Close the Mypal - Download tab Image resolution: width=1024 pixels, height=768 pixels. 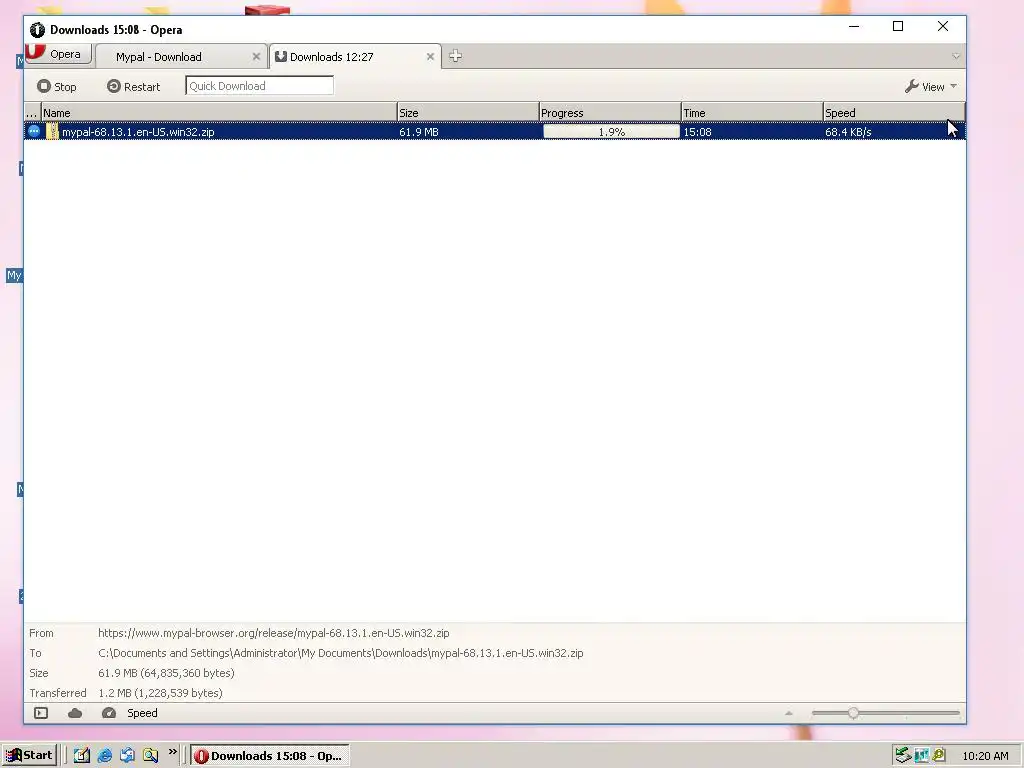(x=256, y=57)
